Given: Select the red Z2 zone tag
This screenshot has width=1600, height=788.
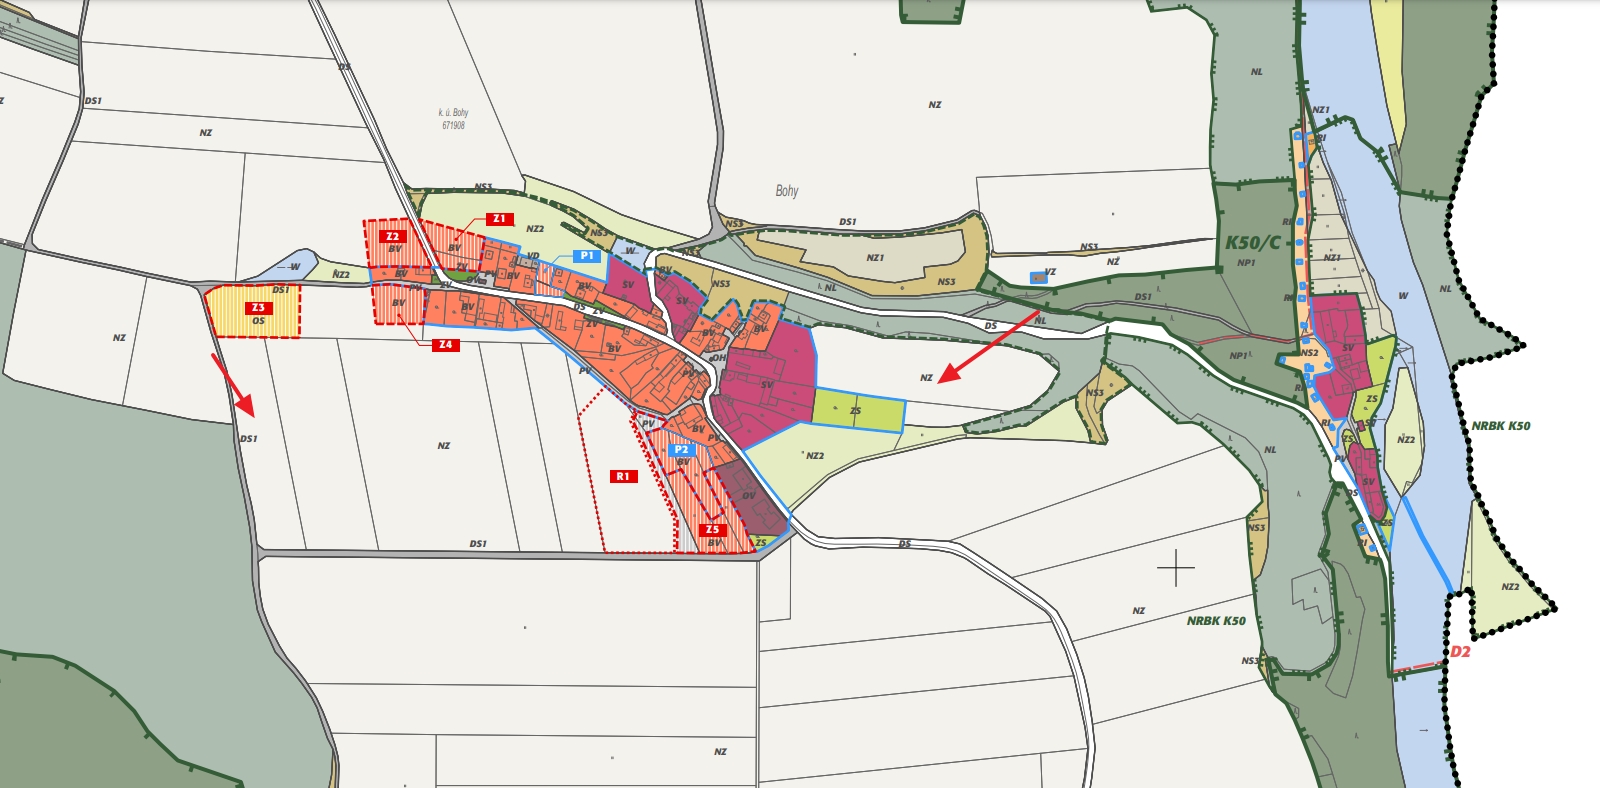Looking at the screenshot, I should click(392, 237).
